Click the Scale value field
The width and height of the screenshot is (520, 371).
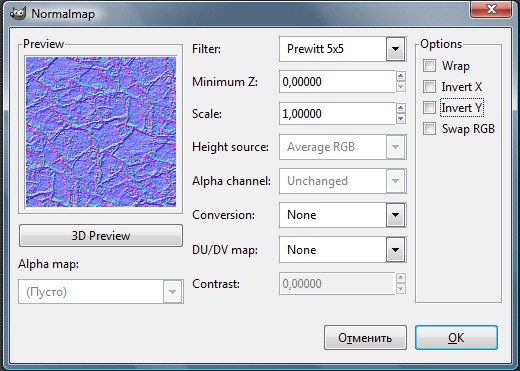pyautogui.click(x=337, y=114)
